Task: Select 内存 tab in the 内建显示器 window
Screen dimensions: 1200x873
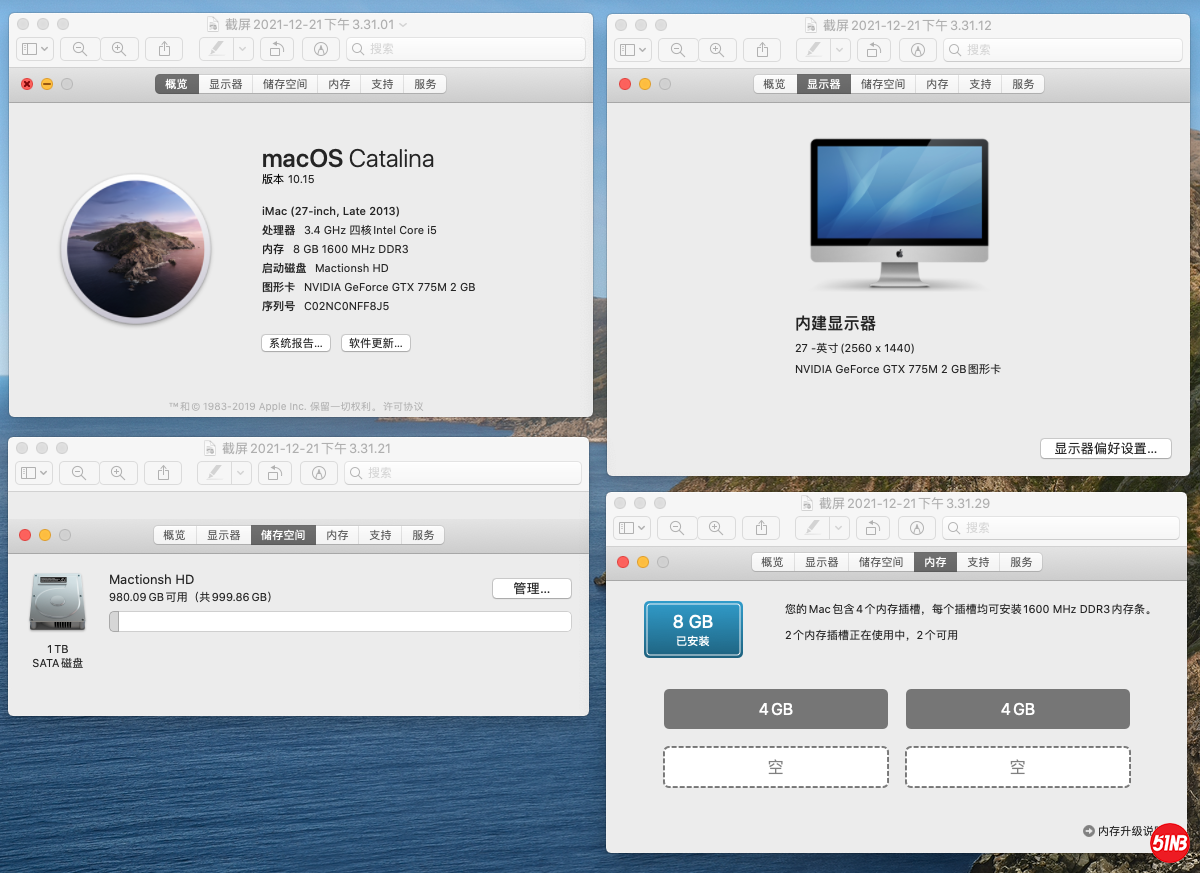Action: coord(937,84)
